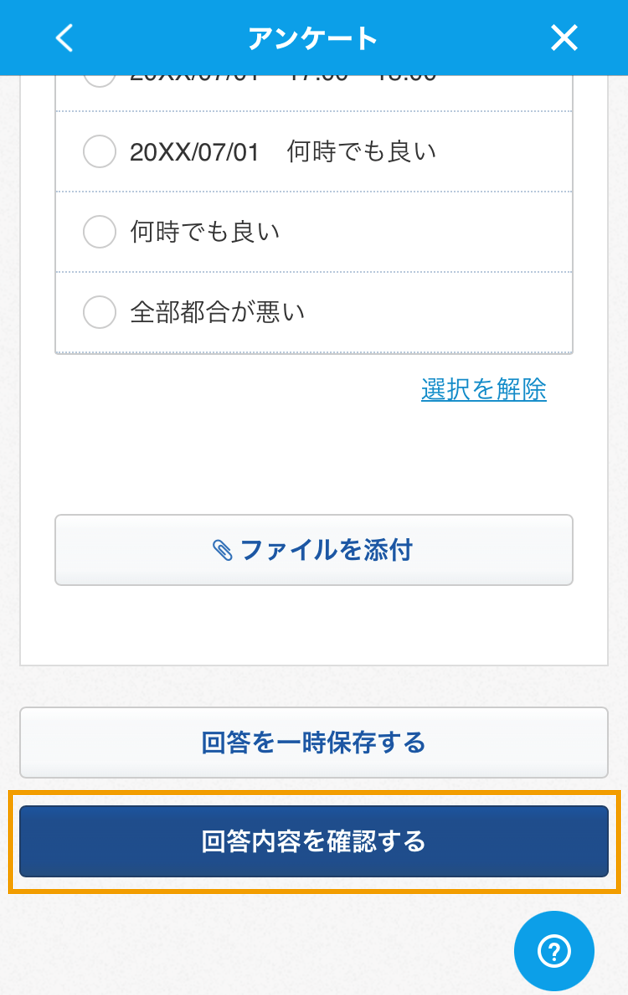Confirm answers with the 回答内容を確認する button
The image size is (628, 995).
click(314, 841)
